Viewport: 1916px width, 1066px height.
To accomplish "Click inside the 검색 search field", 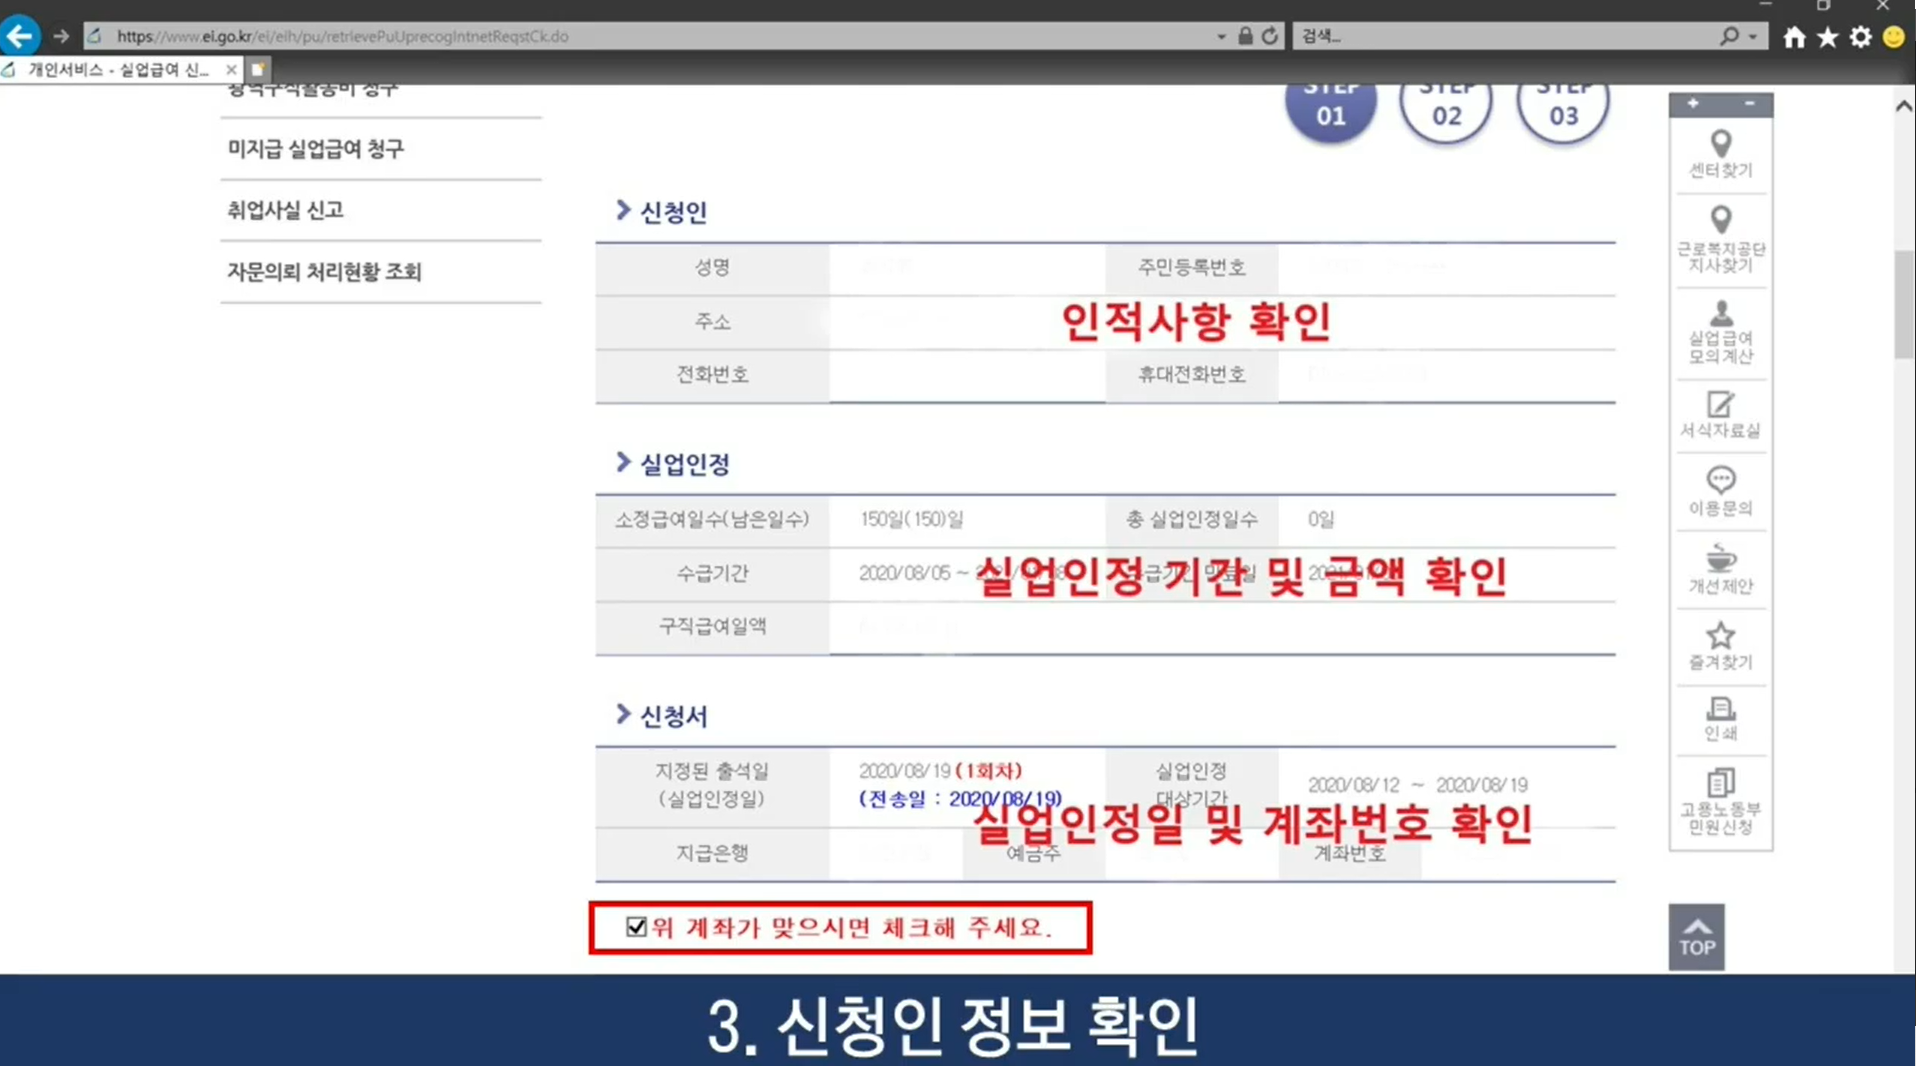I will click(1450, 36).
